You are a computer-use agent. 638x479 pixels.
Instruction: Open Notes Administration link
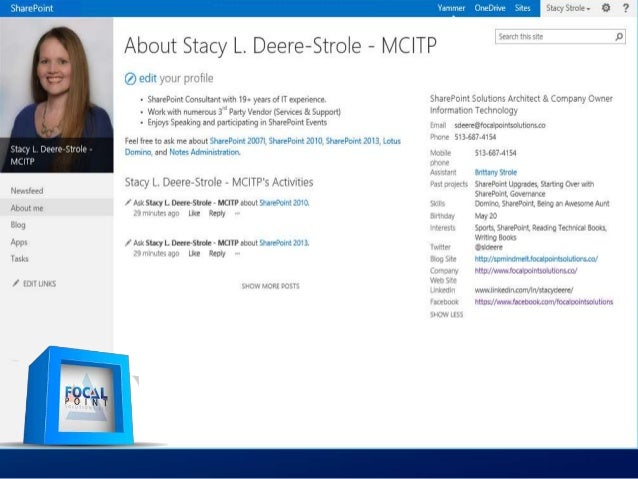(x=204, y=152)
